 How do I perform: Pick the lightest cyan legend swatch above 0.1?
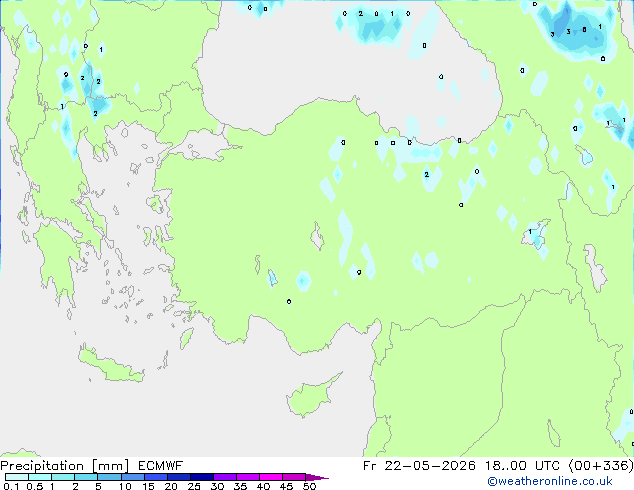[x=17, y=477]
